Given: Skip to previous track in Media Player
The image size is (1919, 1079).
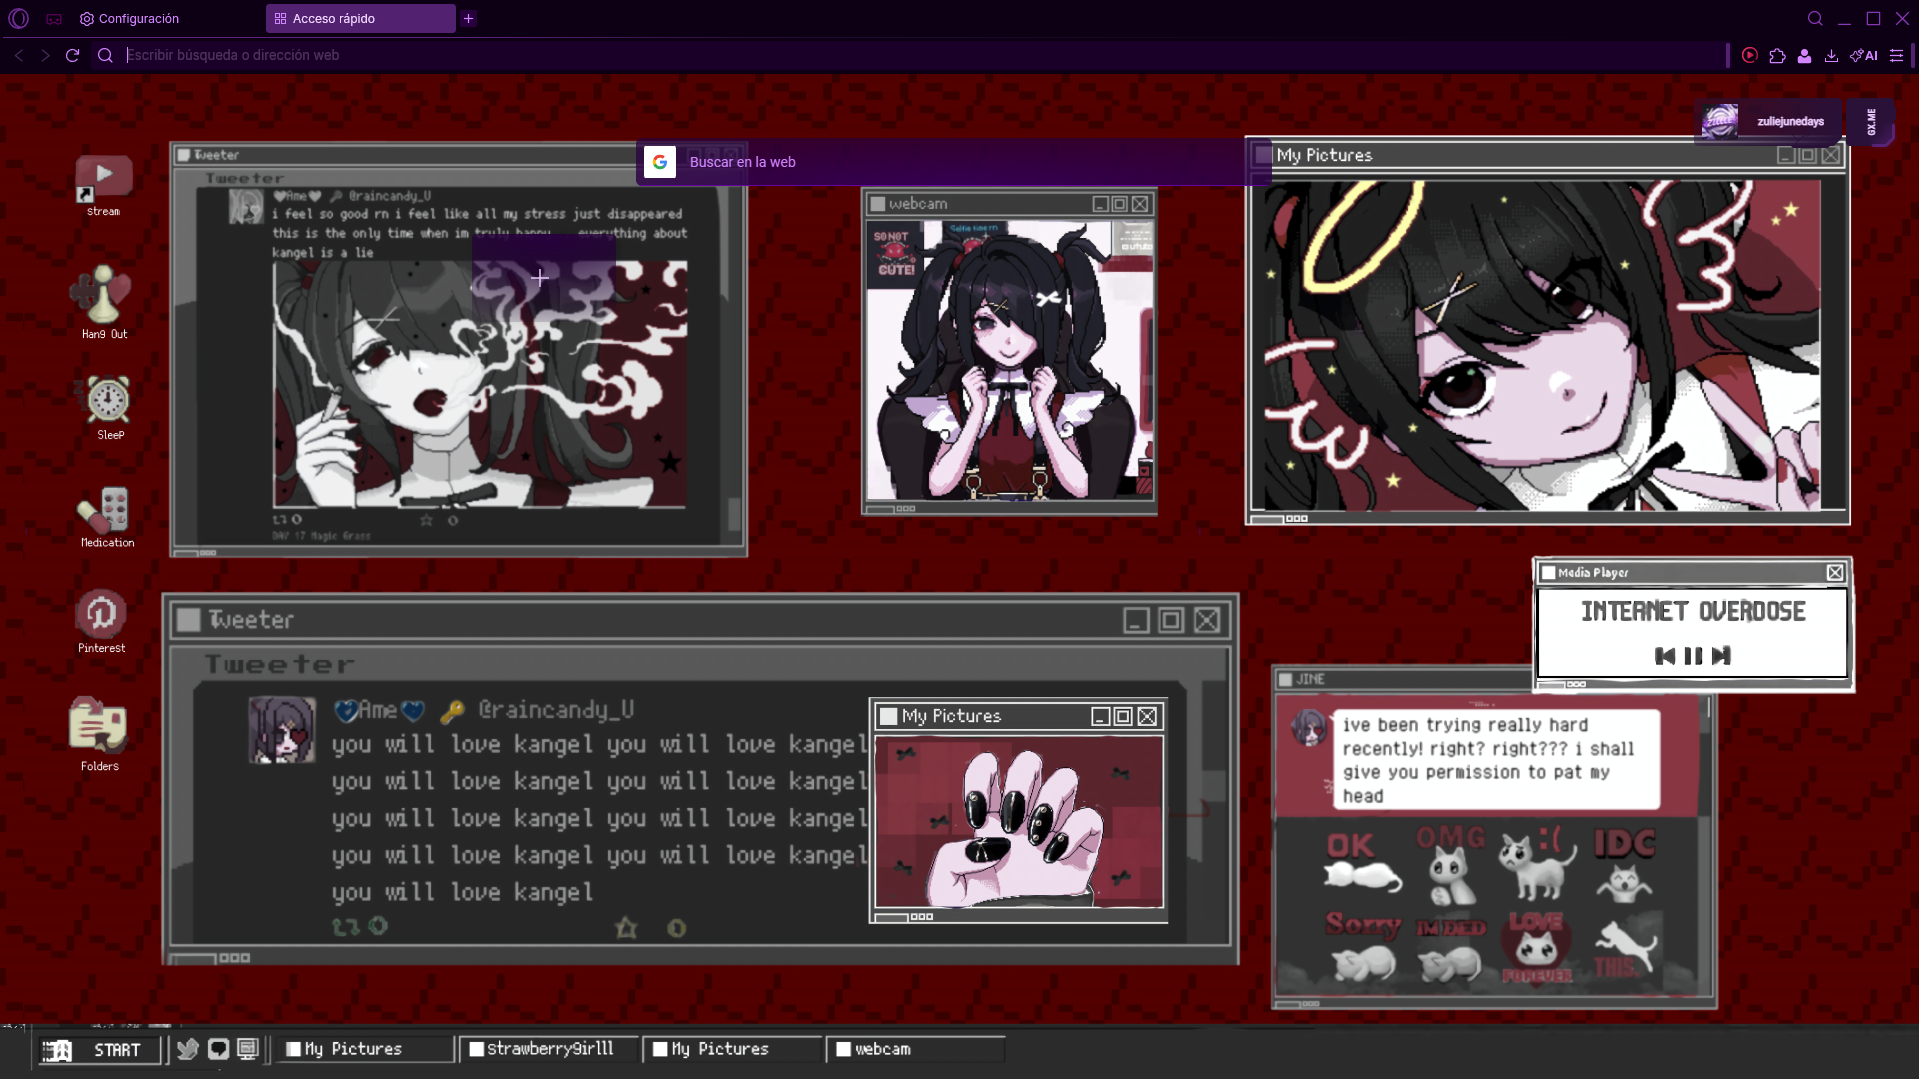Looking at the screenshot, I should click(x=1665, y=656).
